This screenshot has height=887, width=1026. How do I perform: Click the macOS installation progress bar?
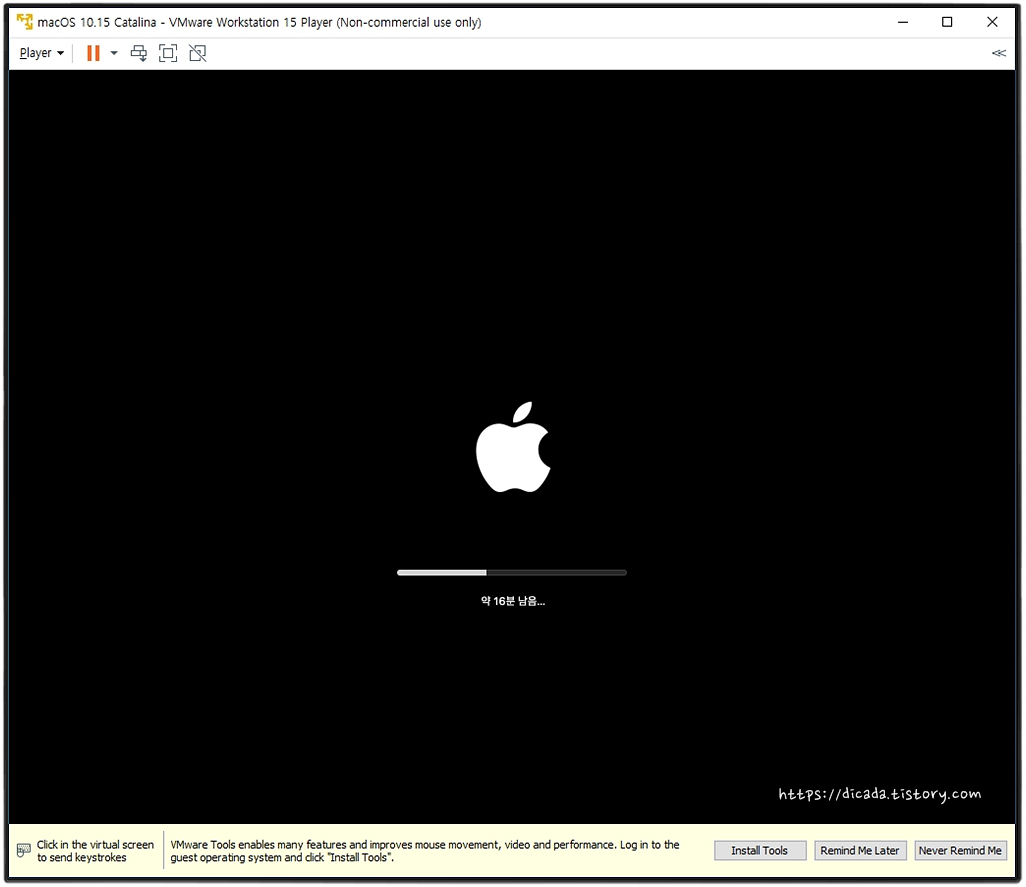[x=512, y=572]
